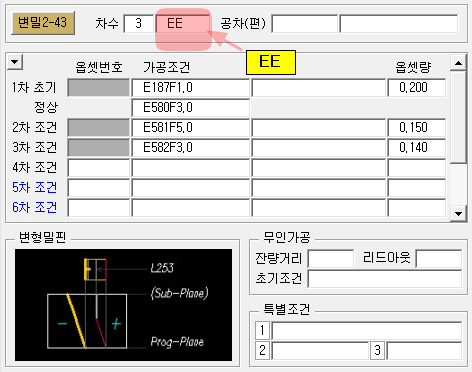
Task: Click the 특별조건 button numbered 2
Action: coord(262,350)
